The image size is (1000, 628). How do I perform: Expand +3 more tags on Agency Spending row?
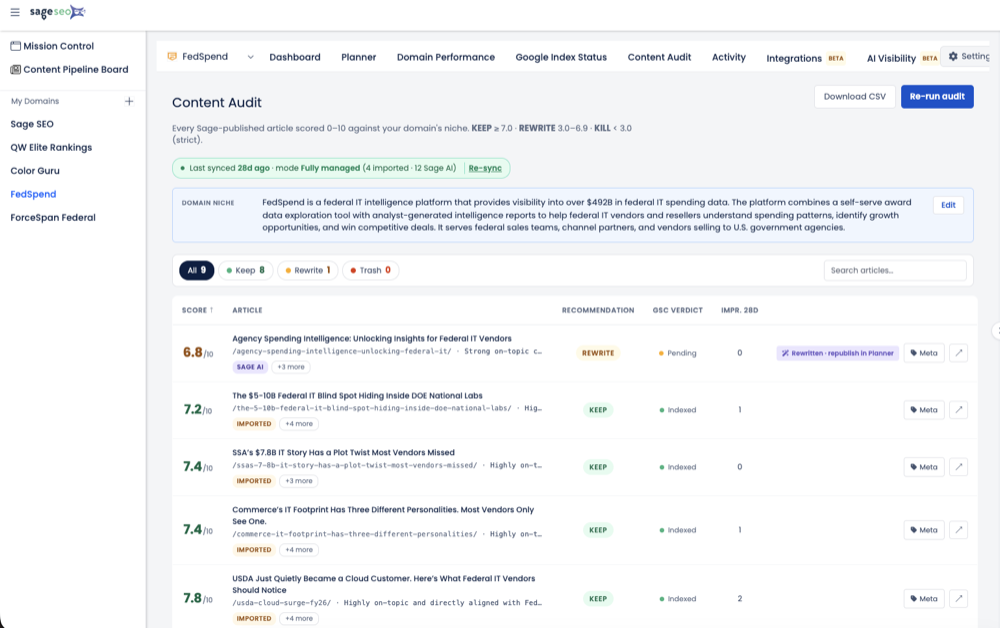point(291,367)
